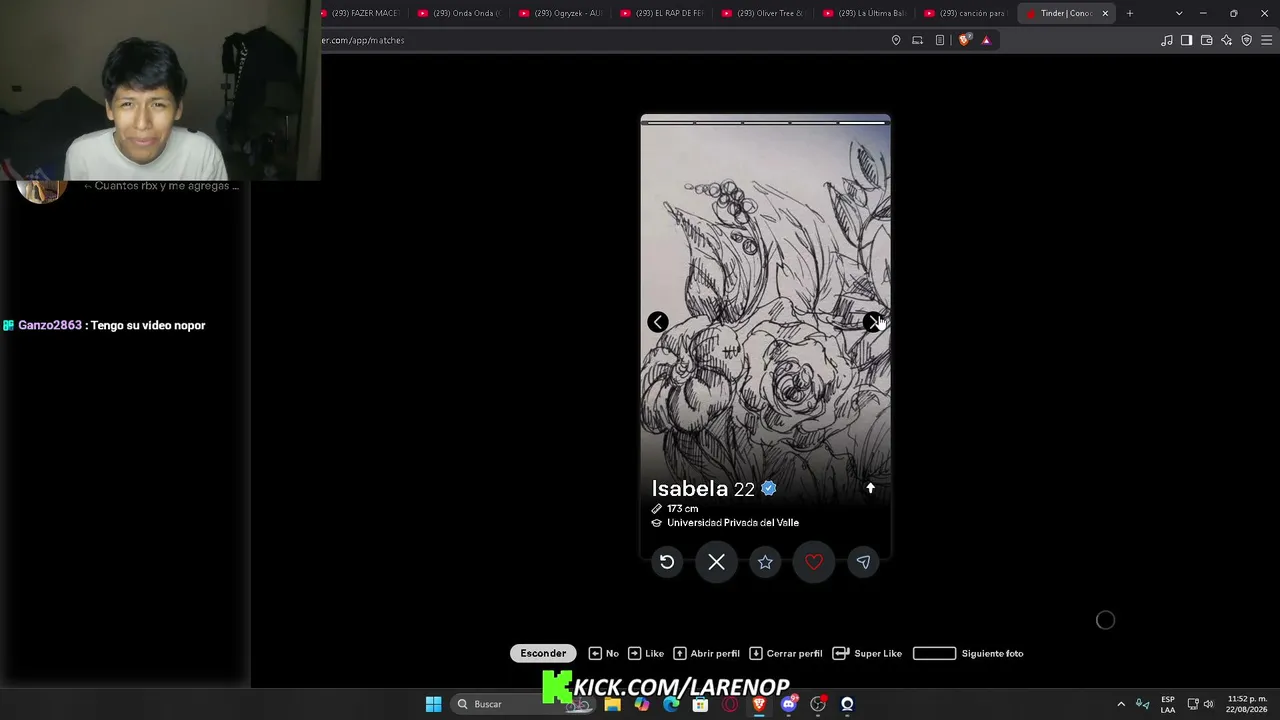Open the Leo AI sparkle icon

point(1226,40)
